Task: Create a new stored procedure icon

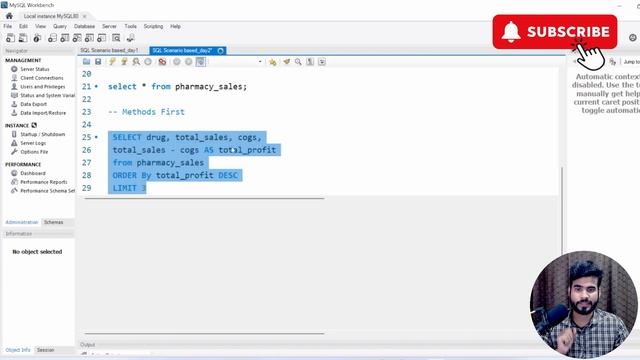Action: point(89,38)
